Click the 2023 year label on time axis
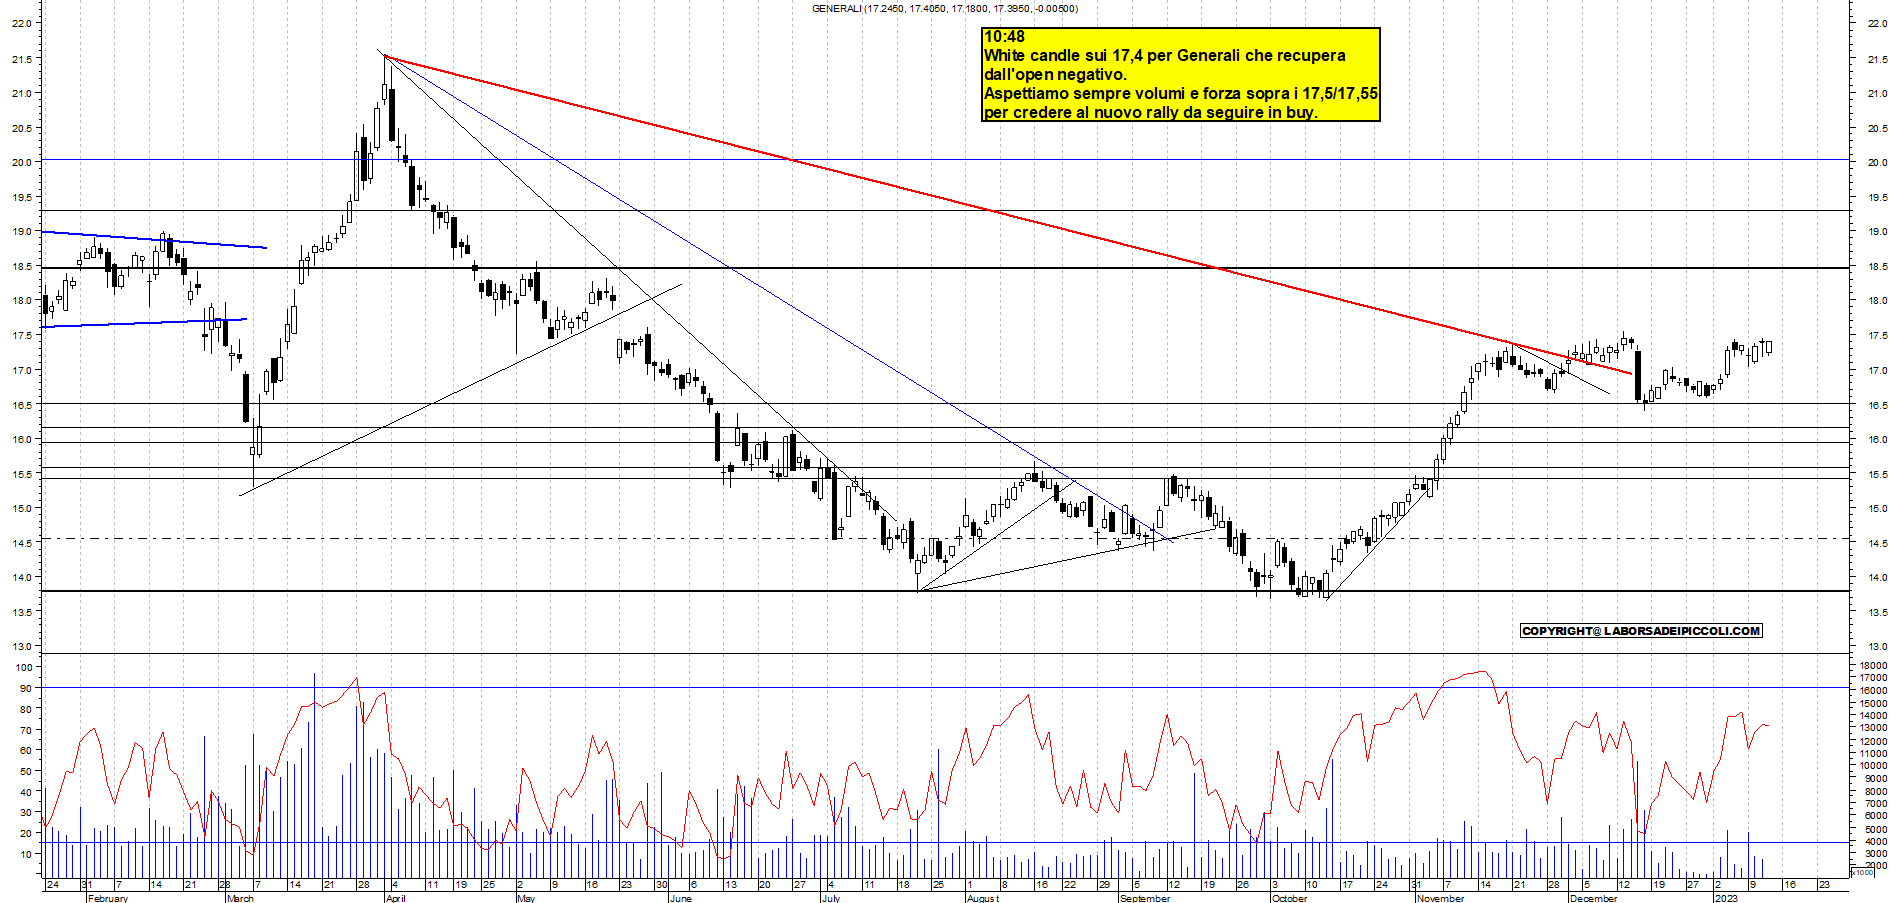Screen dimensions: 1890x903 [1726, 898]
